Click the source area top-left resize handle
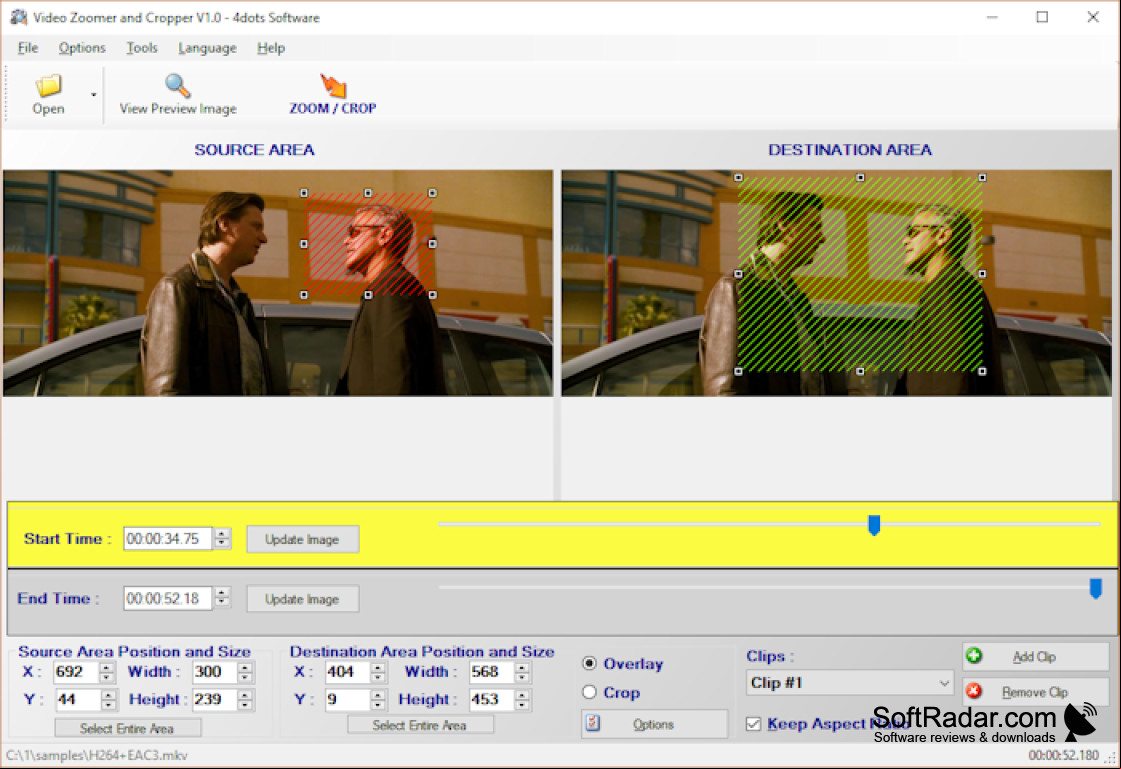1121x769 pixels. (304, 193)
